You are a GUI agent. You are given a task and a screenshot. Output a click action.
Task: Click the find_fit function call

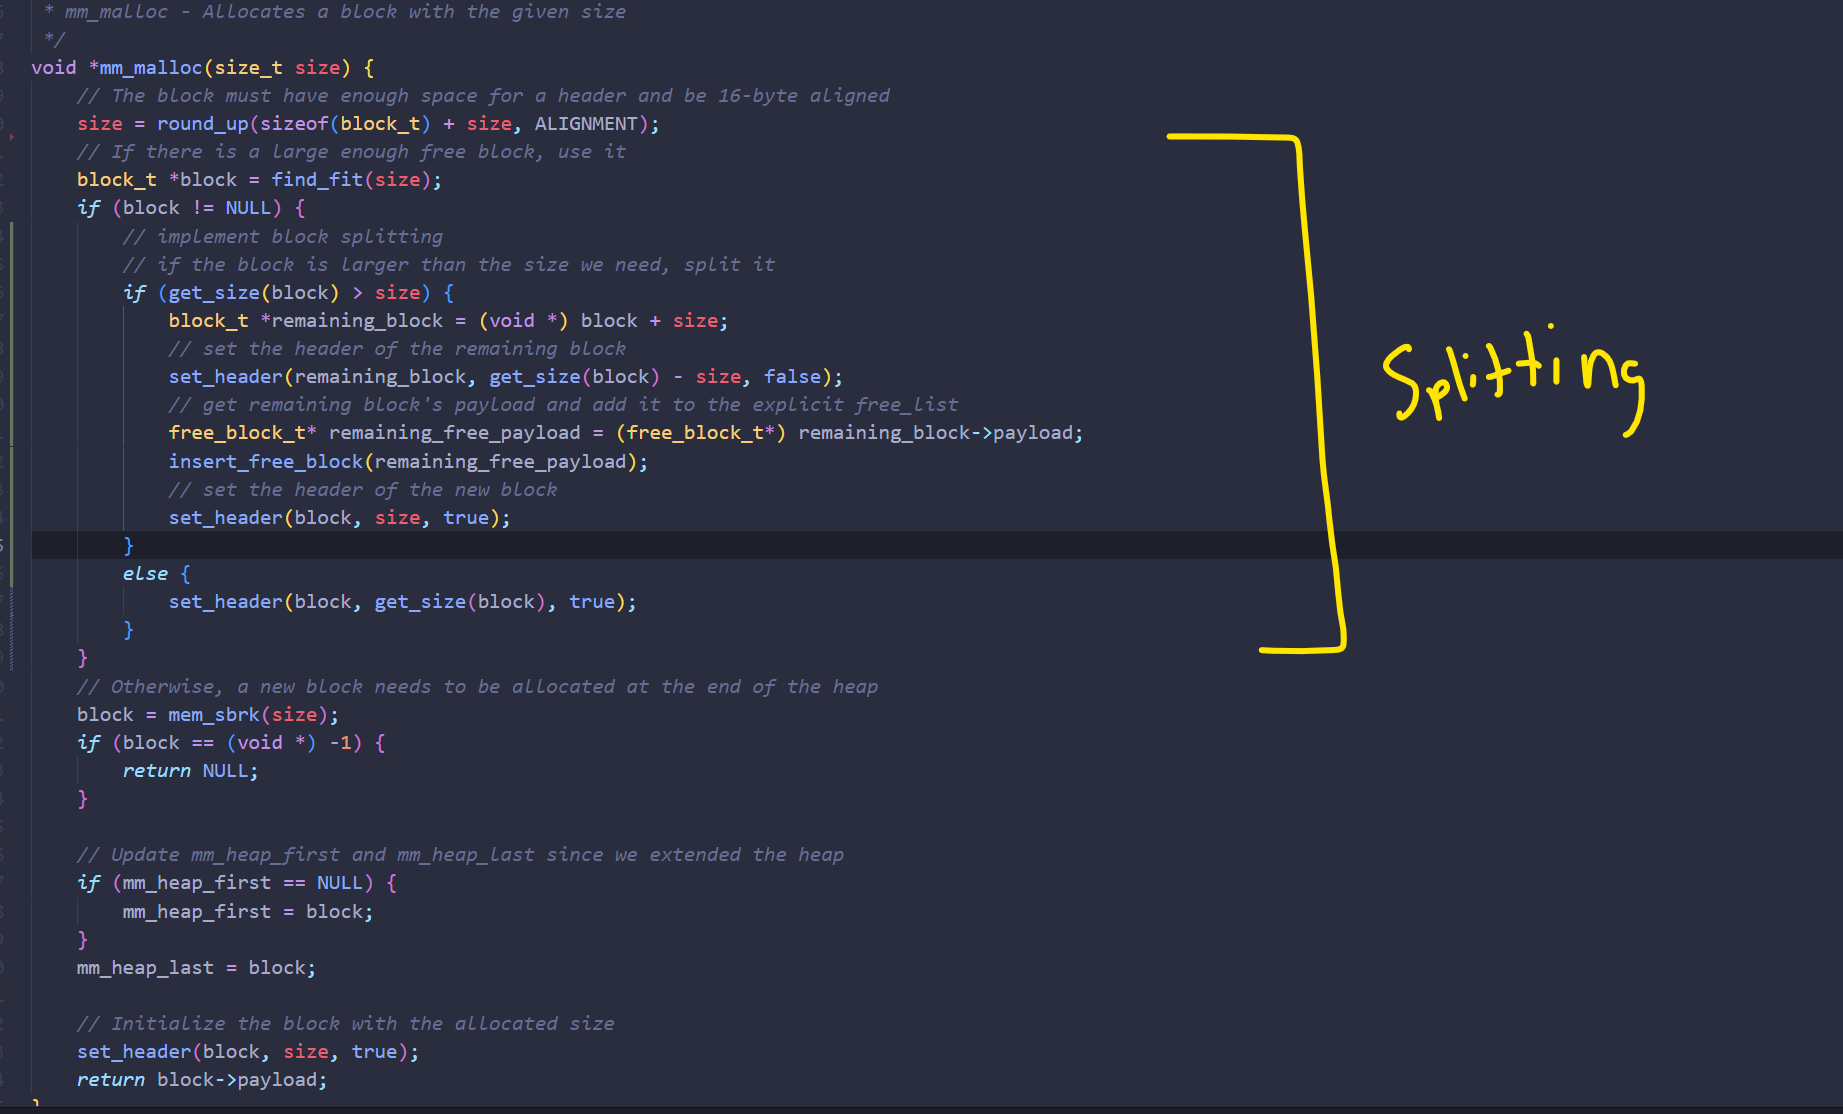(x=317, y=180)
